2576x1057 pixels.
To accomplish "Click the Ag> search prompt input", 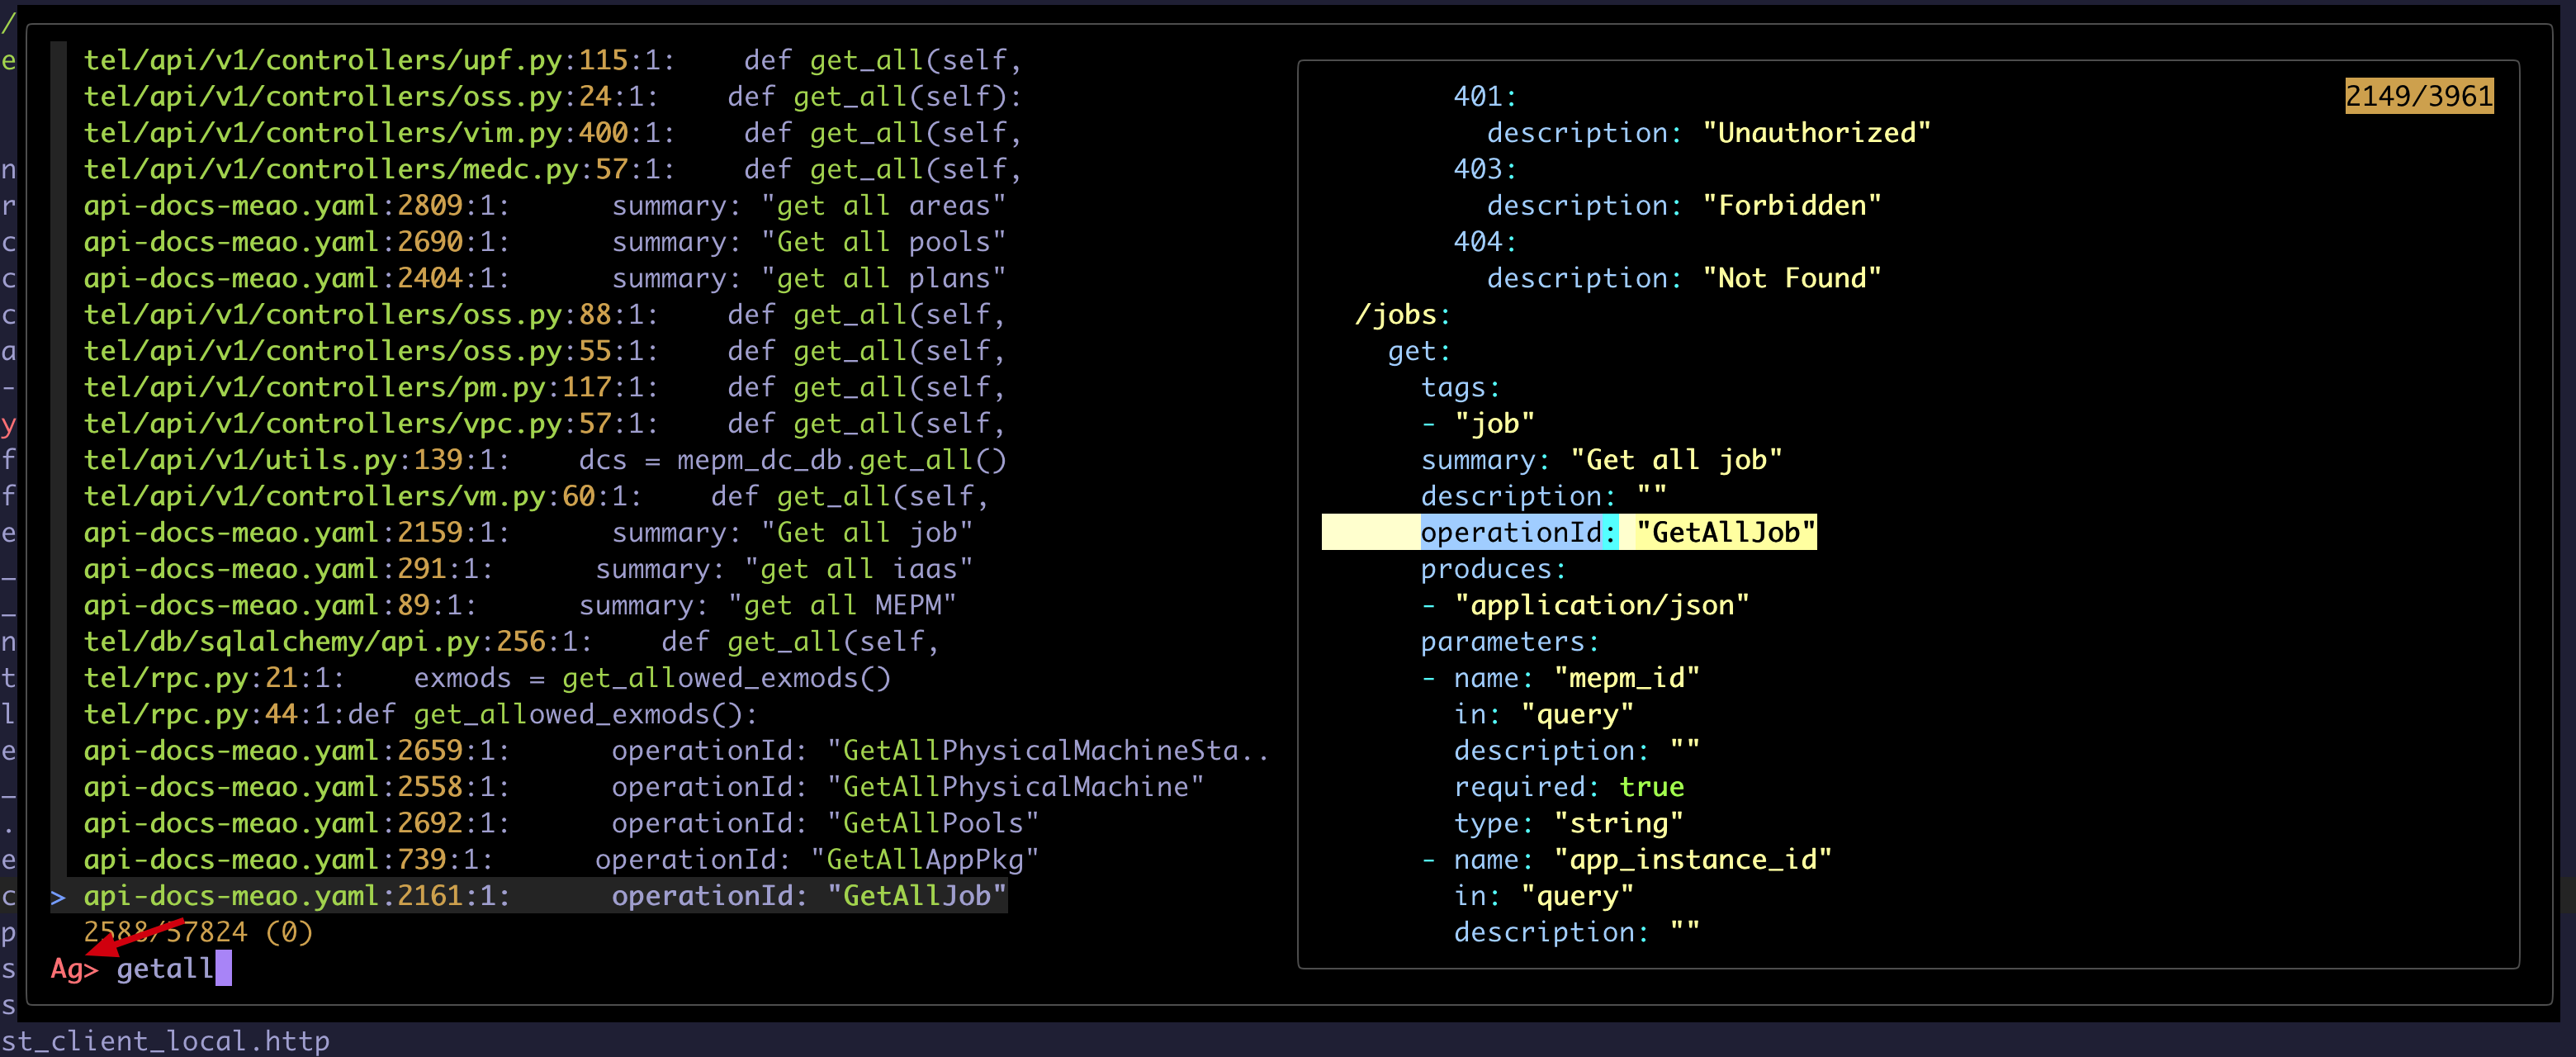I will click(x=165, y=968).
